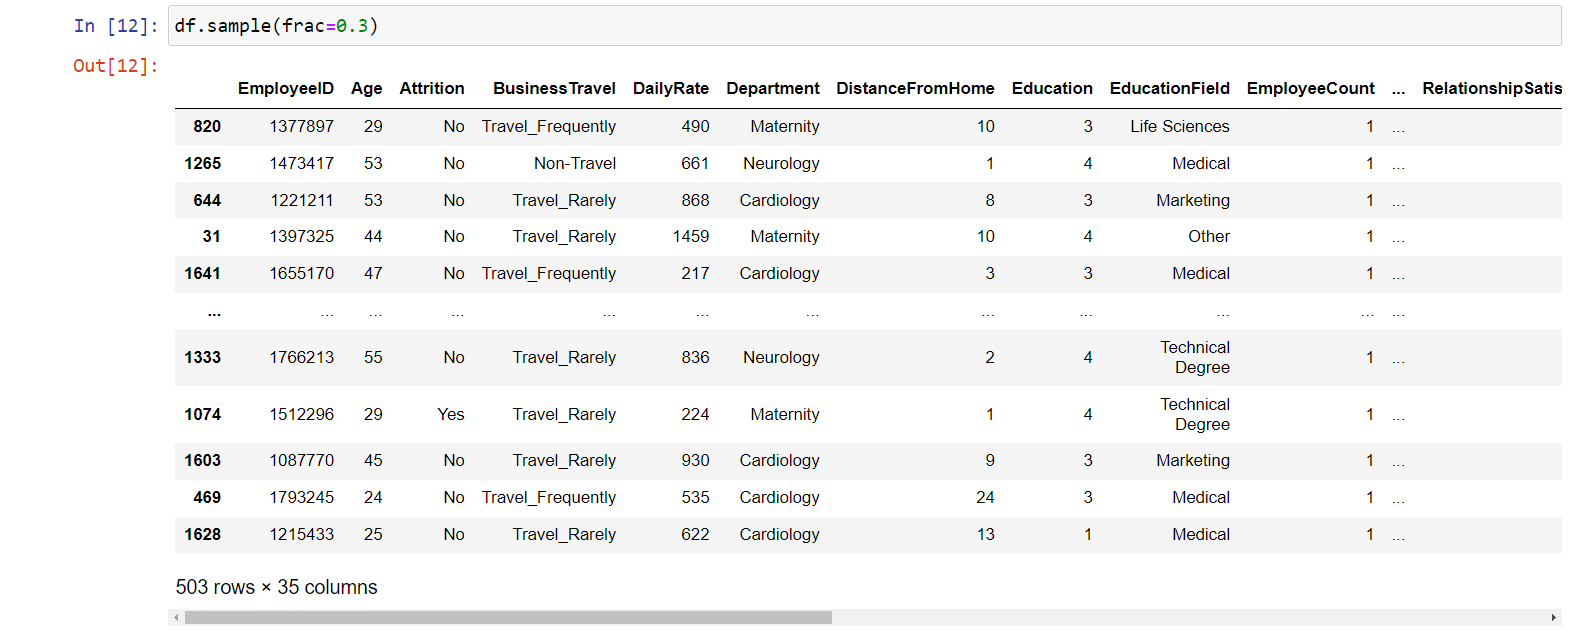Click the Life Sciences education field cell

pos(1179,126)
